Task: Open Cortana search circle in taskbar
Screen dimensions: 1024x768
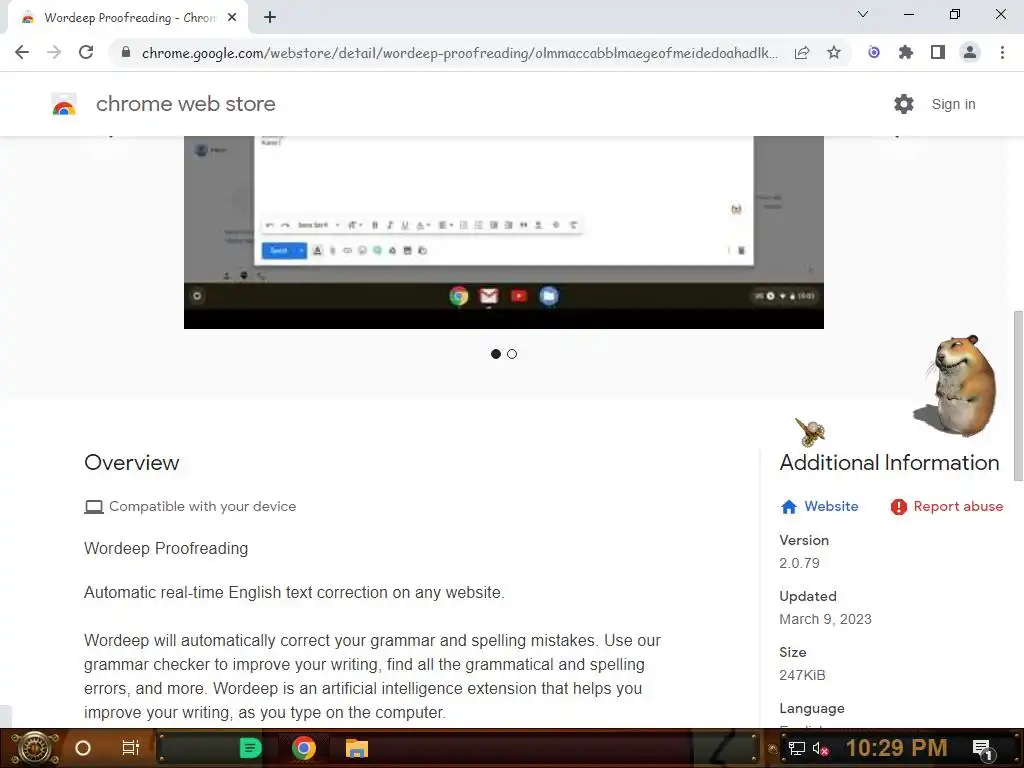Action: [83, 748]
